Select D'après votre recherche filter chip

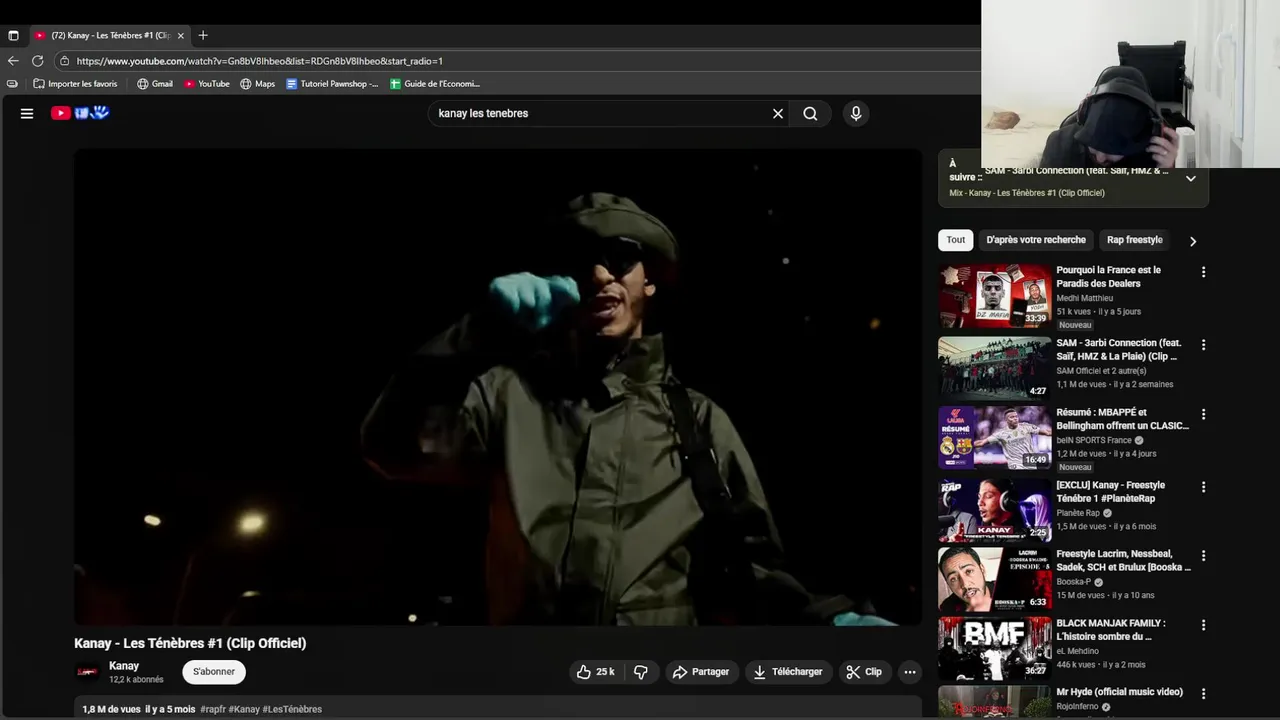coord(1036,240)
